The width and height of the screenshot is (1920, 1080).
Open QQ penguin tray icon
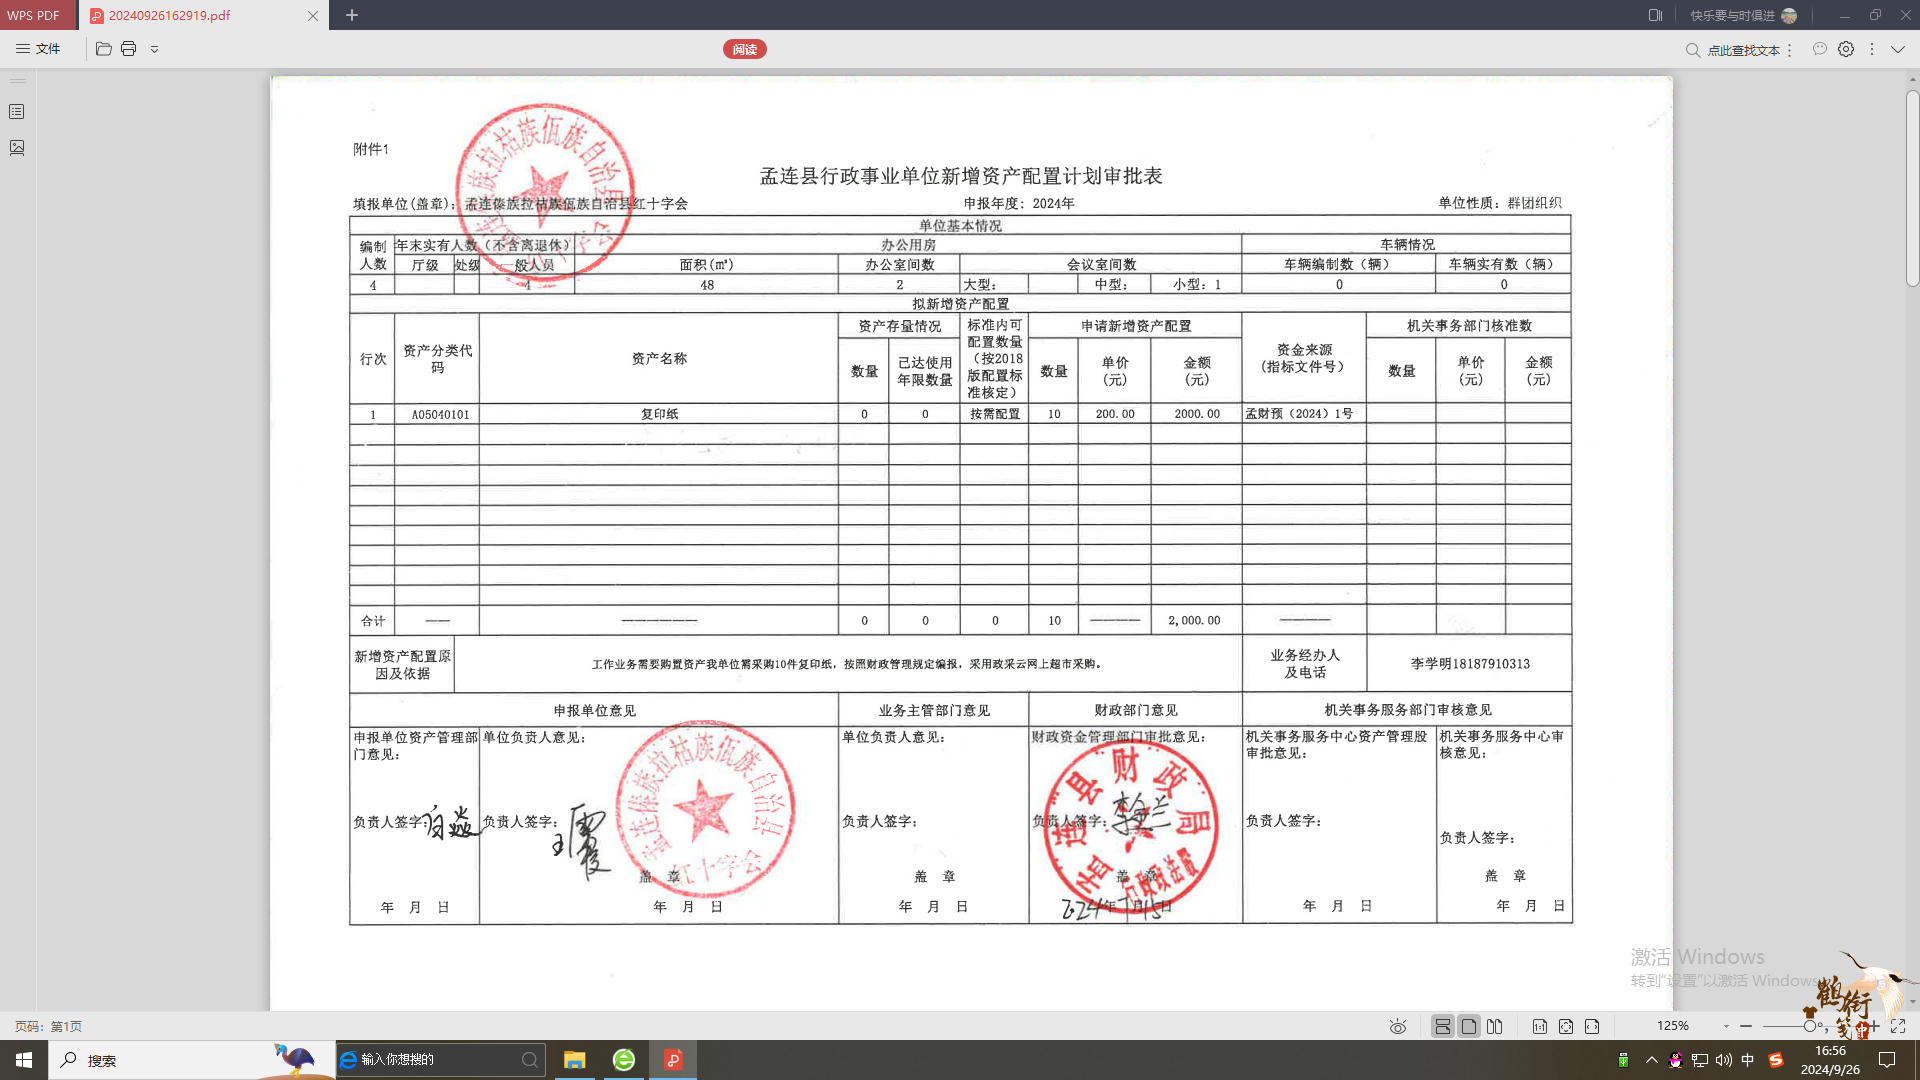(x=1675, y=1060)
